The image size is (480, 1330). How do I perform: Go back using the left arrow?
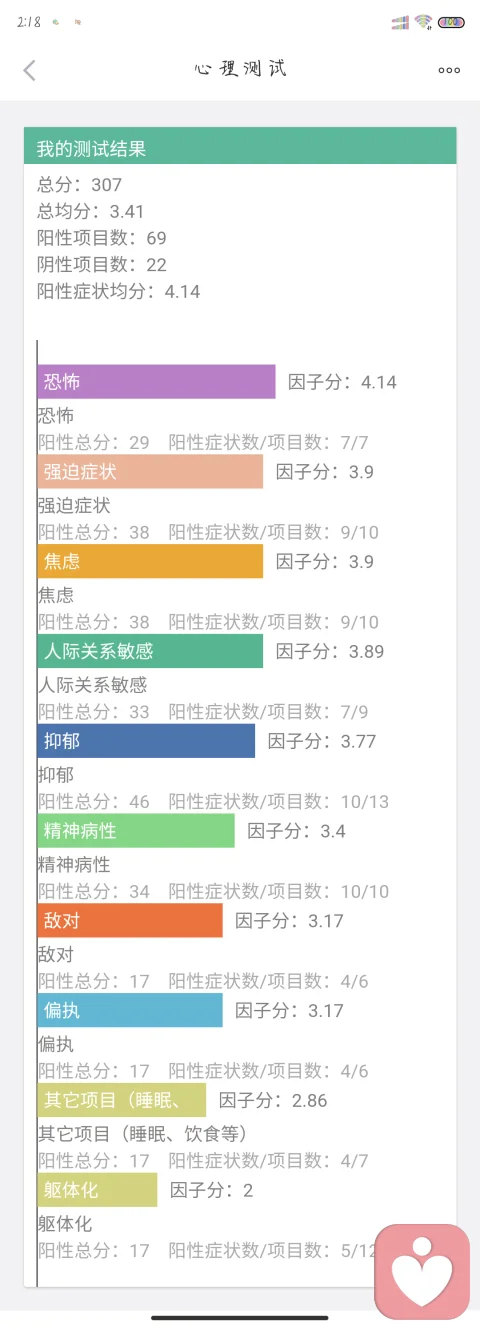[29, 69]
